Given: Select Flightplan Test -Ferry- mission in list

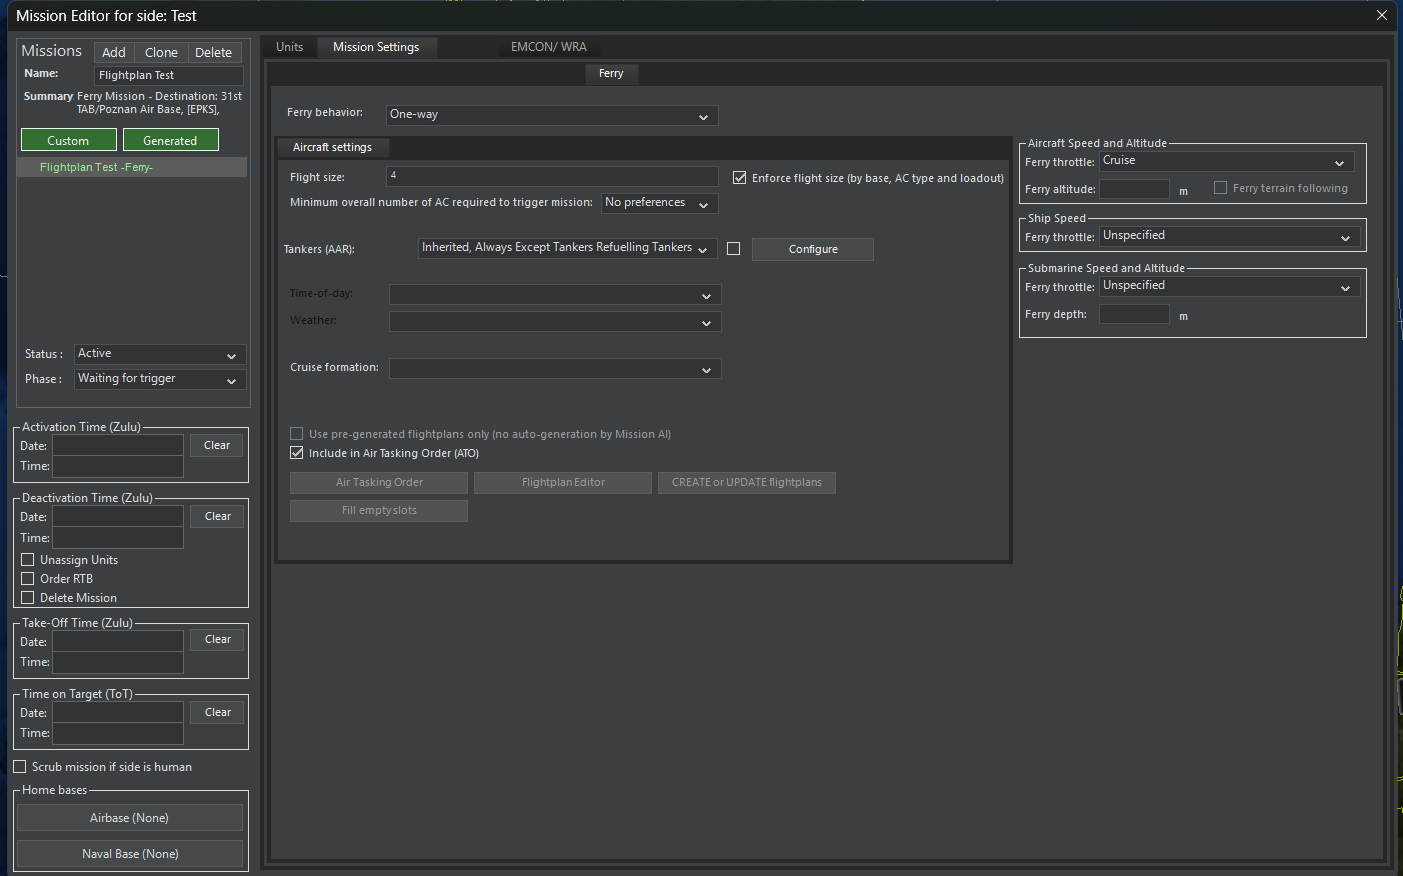Looking at the screenshot, I should [132, 167].
